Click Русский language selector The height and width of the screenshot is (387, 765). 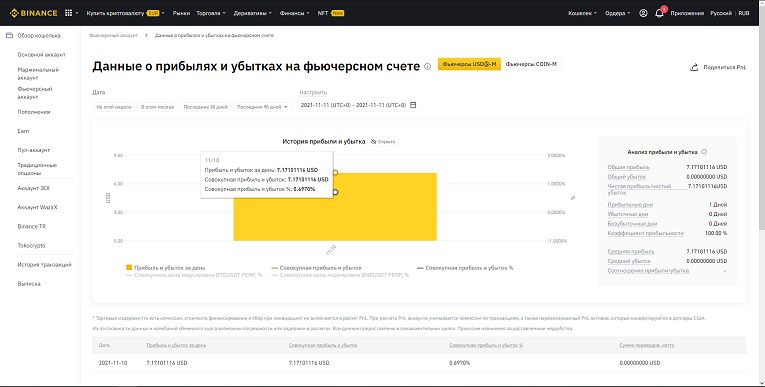pyautogui.click(x=721, y=13)
